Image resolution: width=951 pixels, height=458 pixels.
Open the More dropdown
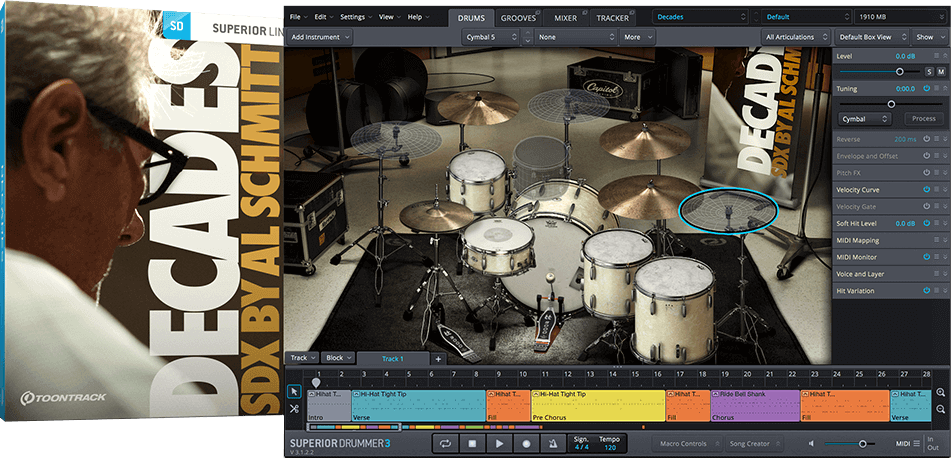637,37
